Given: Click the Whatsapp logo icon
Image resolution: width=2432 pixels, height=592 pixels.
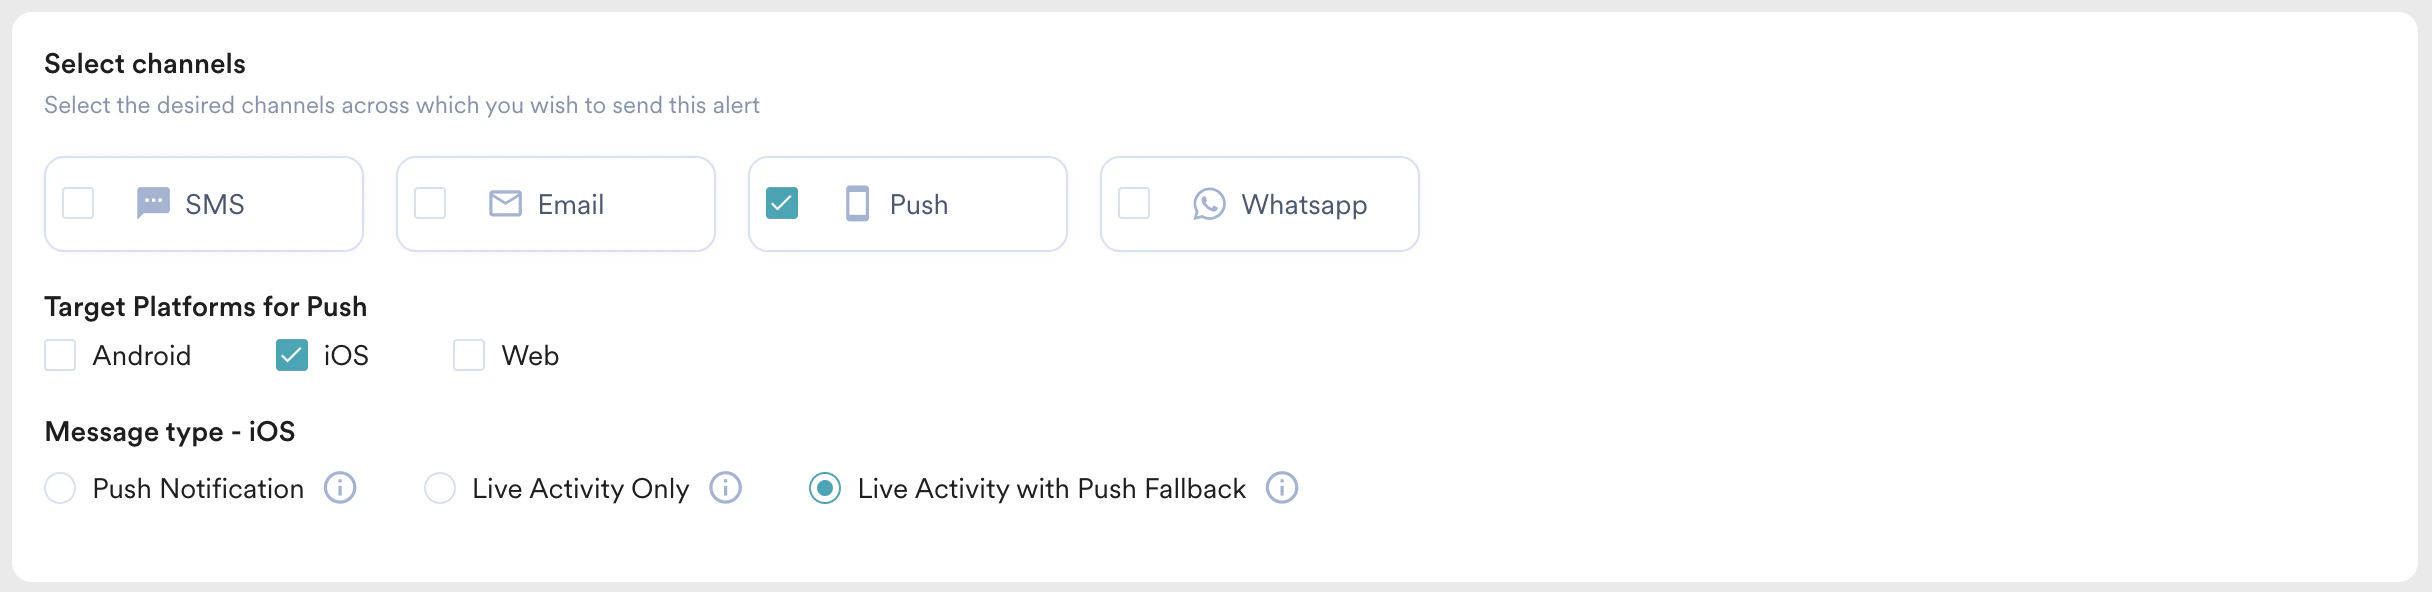Looking at the screenshot, I should [1209, 204].
